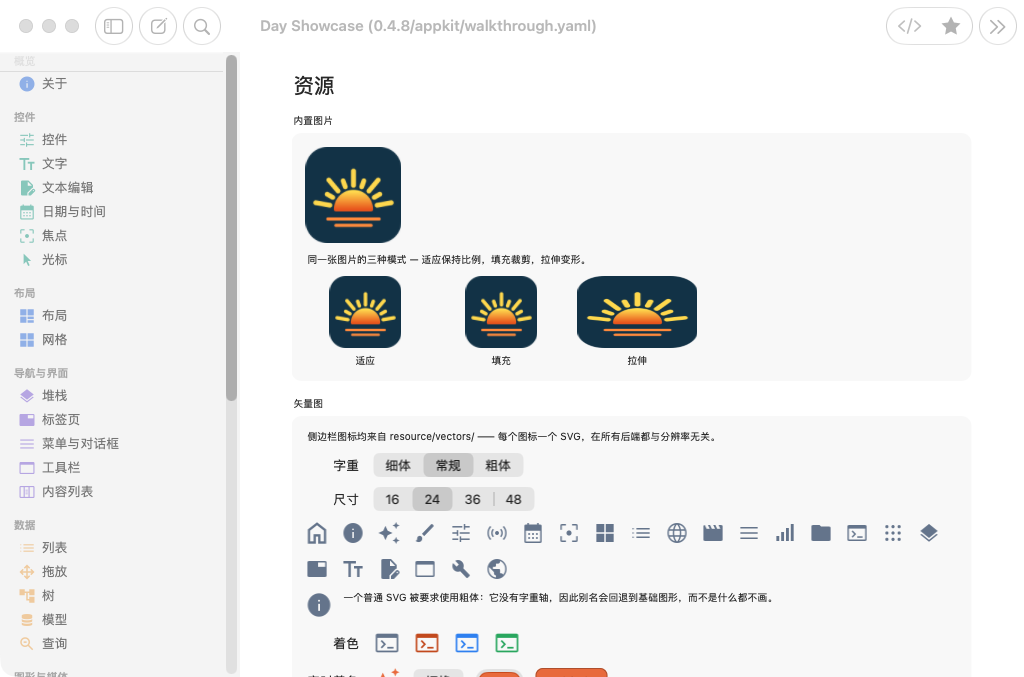Click the large sunrise built-in image
The height and width of the screenshot is (677, 1024).
(x=353, y=195)
